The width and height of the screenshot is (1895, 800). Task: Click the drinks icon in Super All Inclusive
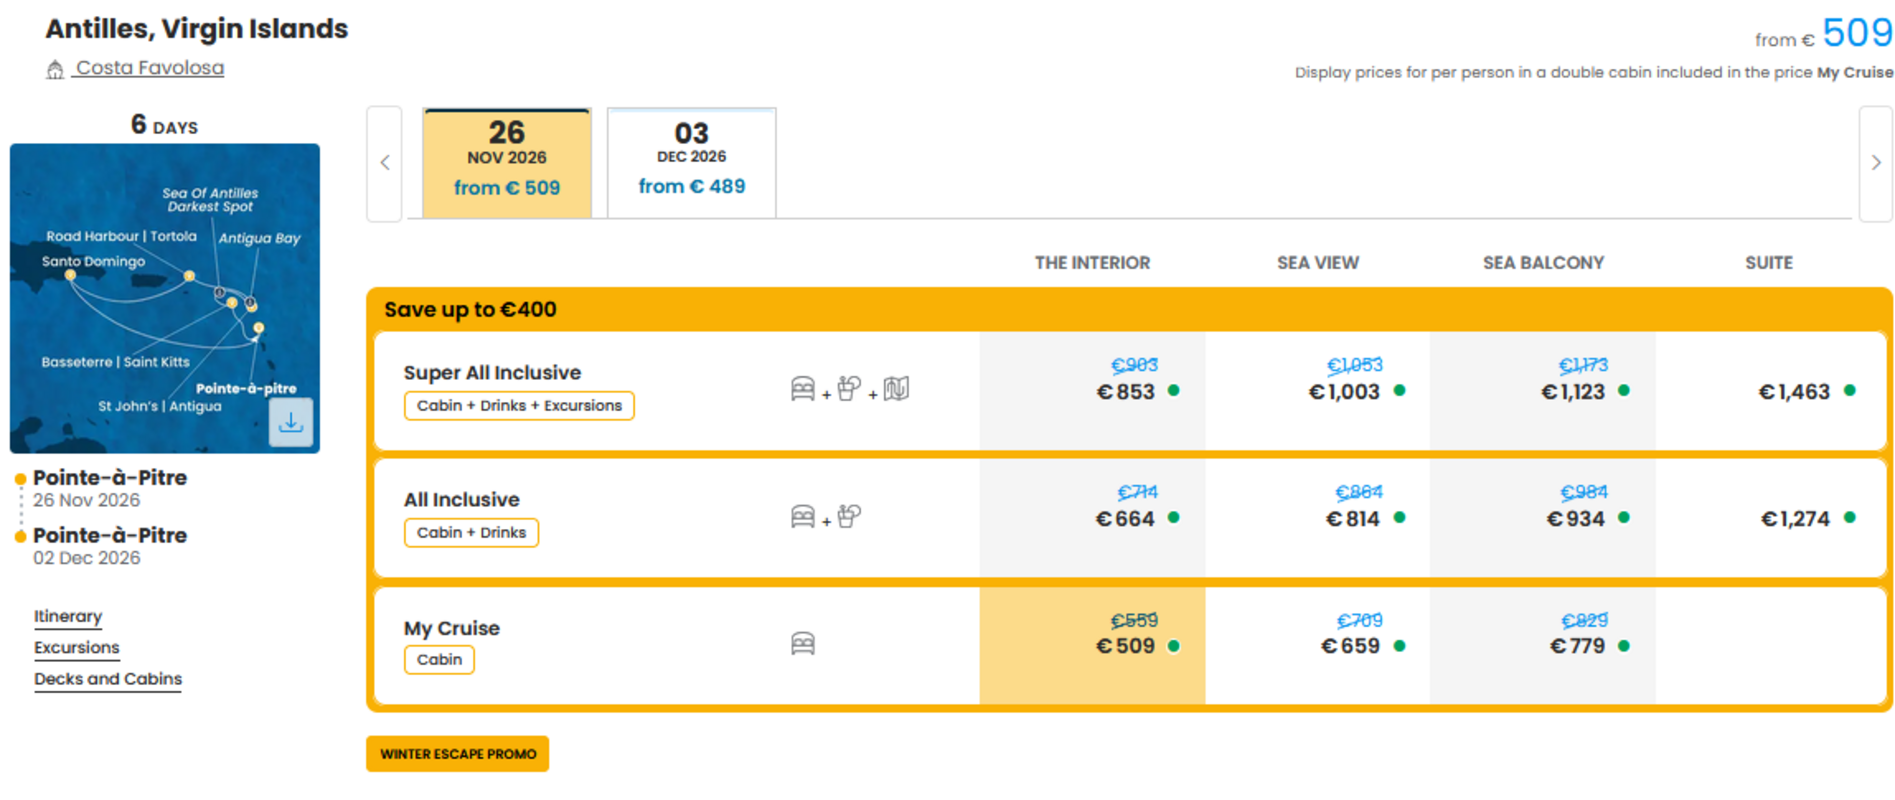coord(849,388)
